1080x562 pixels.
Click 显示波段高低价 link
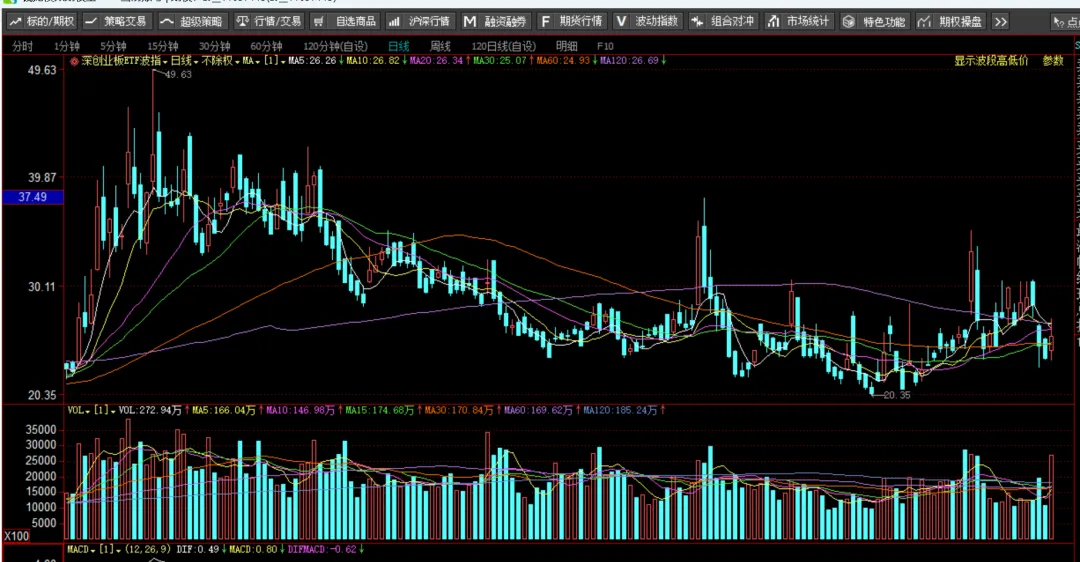[991, 61]
